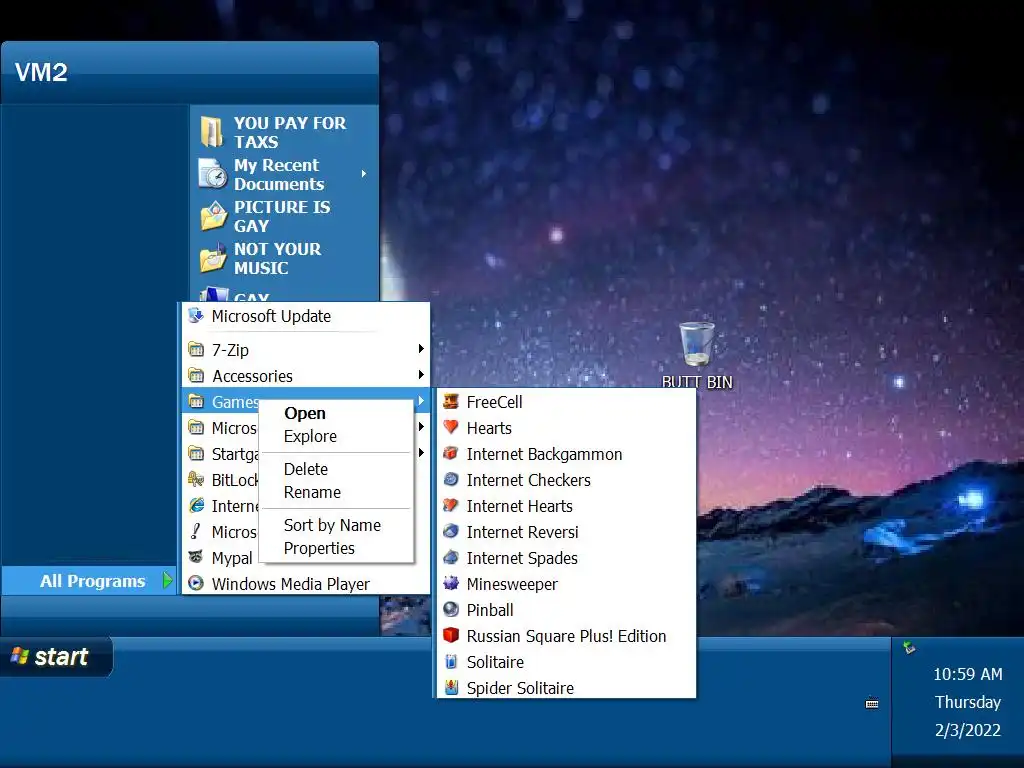Click the safely remove hardware tray icon

pos(909,648)
